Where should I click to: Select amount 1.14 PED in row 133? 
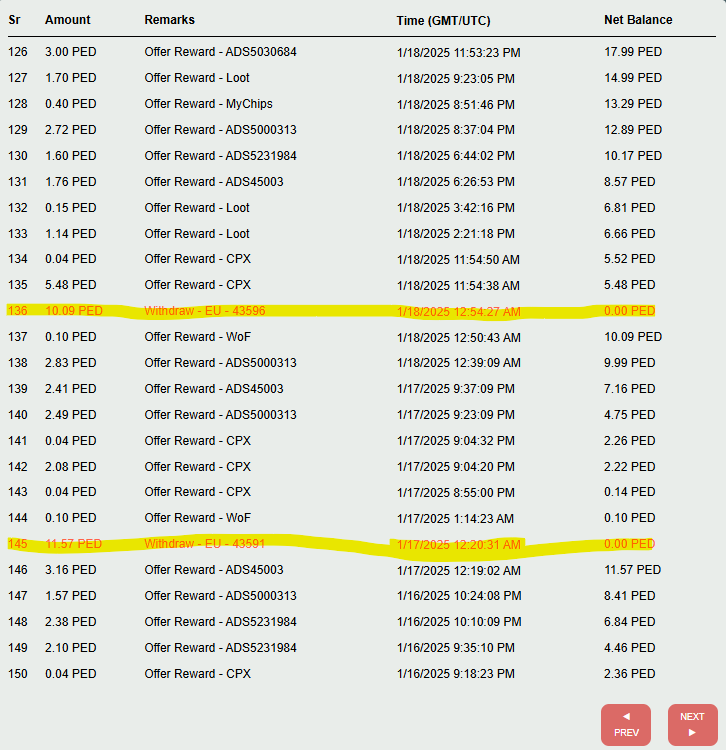pyautogui.click(x=71, y=233)
